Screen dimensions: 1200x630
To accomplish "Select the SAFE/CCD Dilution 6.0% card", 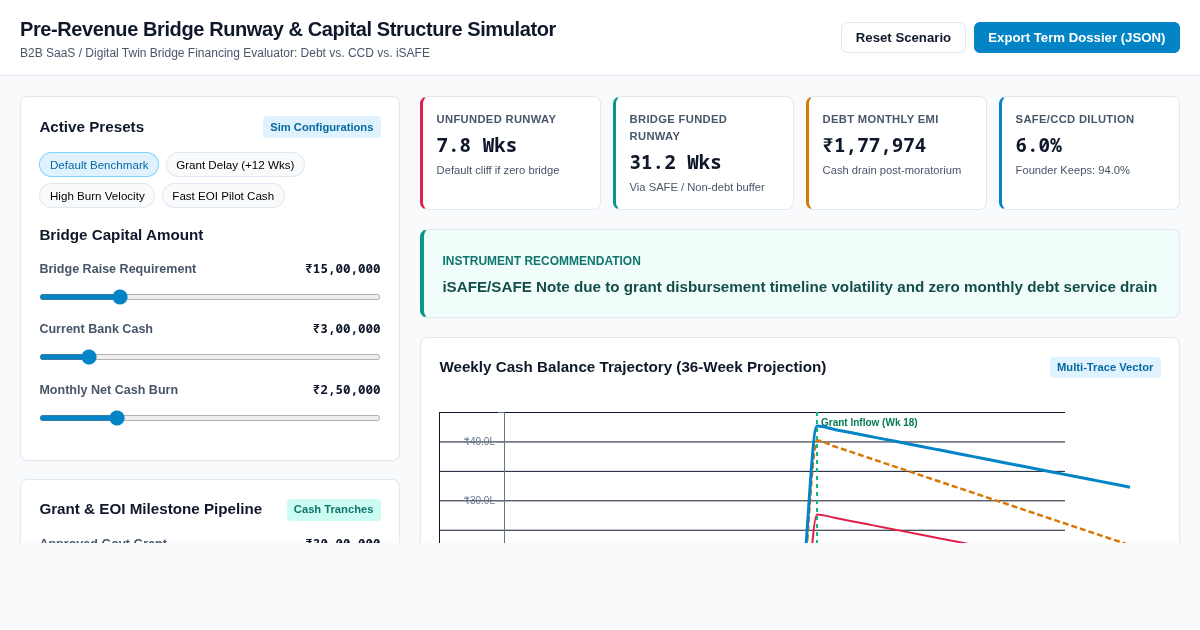I will click(1089, 153).
